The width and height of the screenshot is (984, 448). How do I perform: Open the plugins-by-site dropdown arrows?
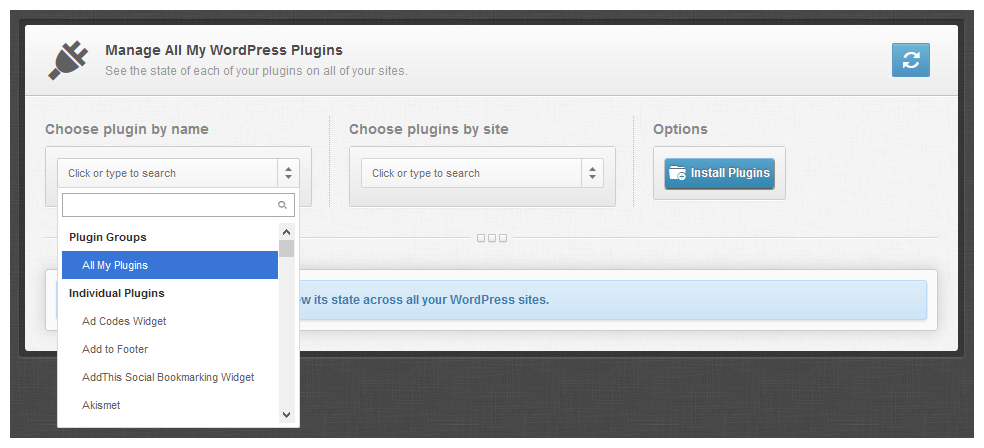pyautogui.click(x=592, y=173)
